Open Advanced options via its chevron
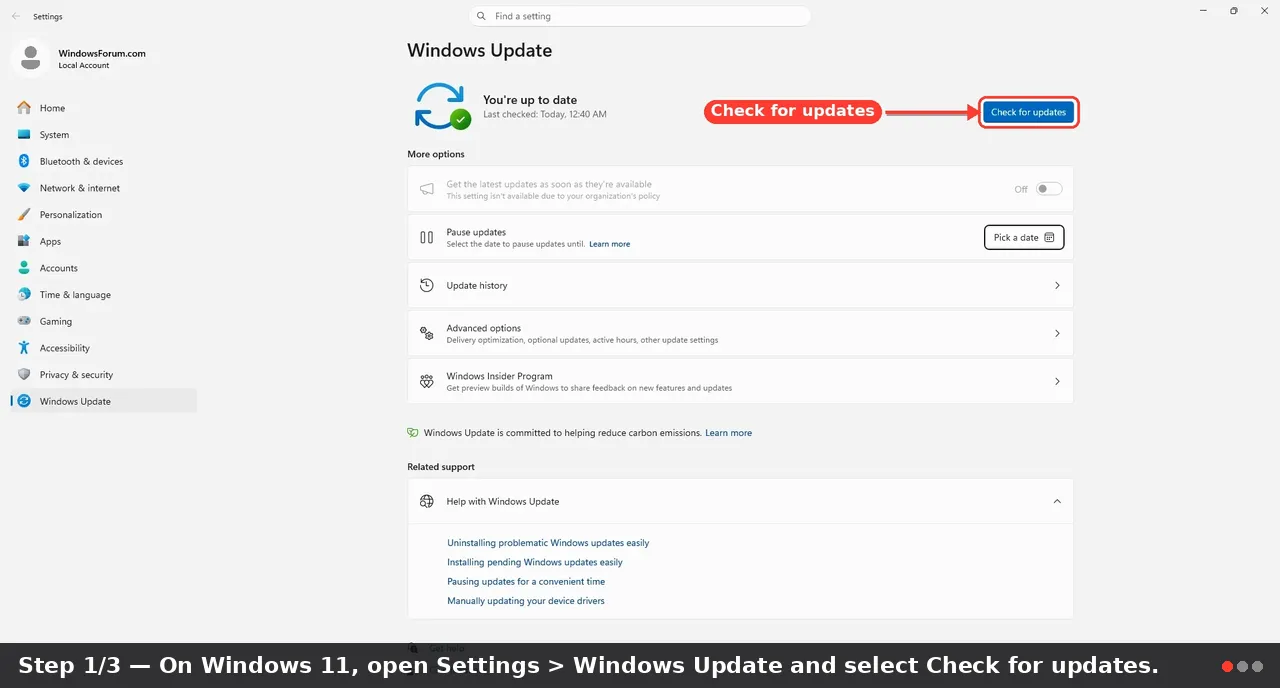Viewport: 1280px width, 688px height. (x=1057, y=333)
